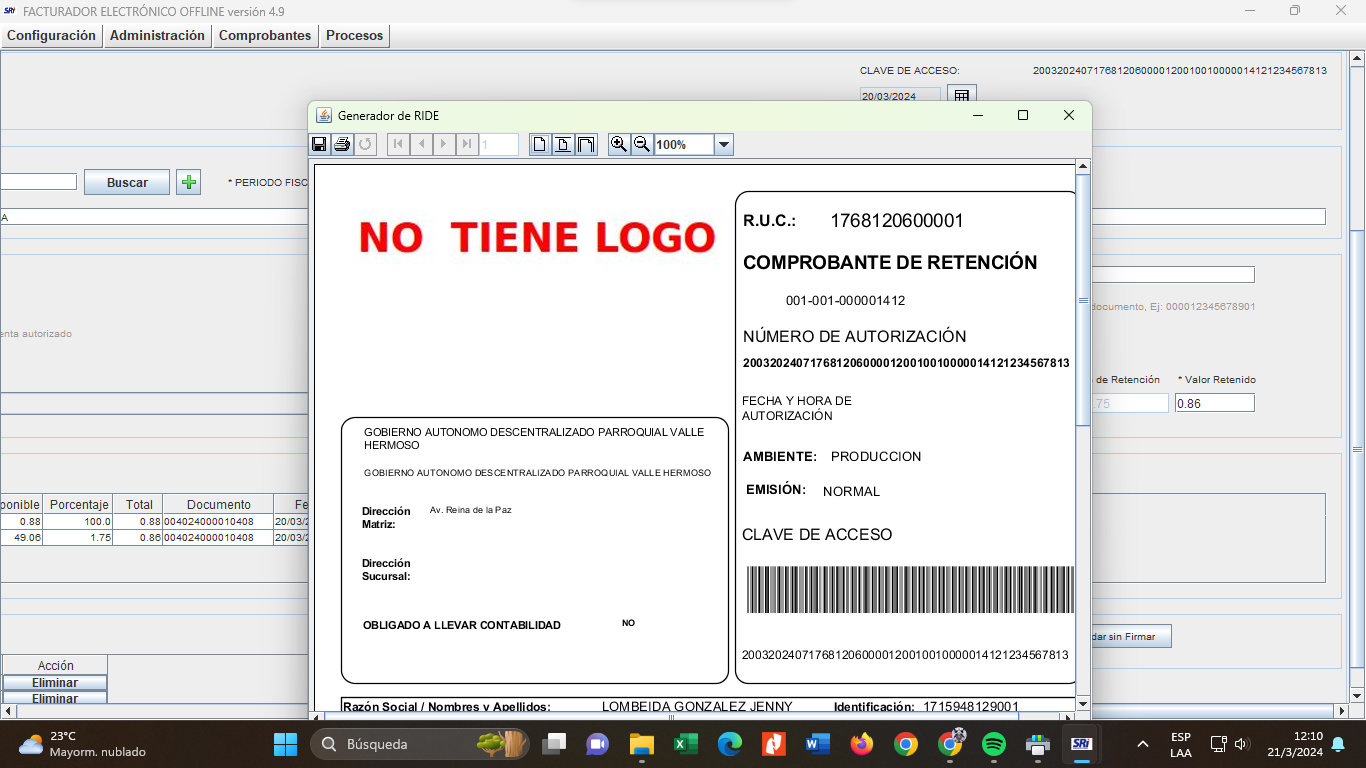Click the Valor Retenido field showing 0.86
Viewport: 1366px width, 768px height.
[1214, 403]
